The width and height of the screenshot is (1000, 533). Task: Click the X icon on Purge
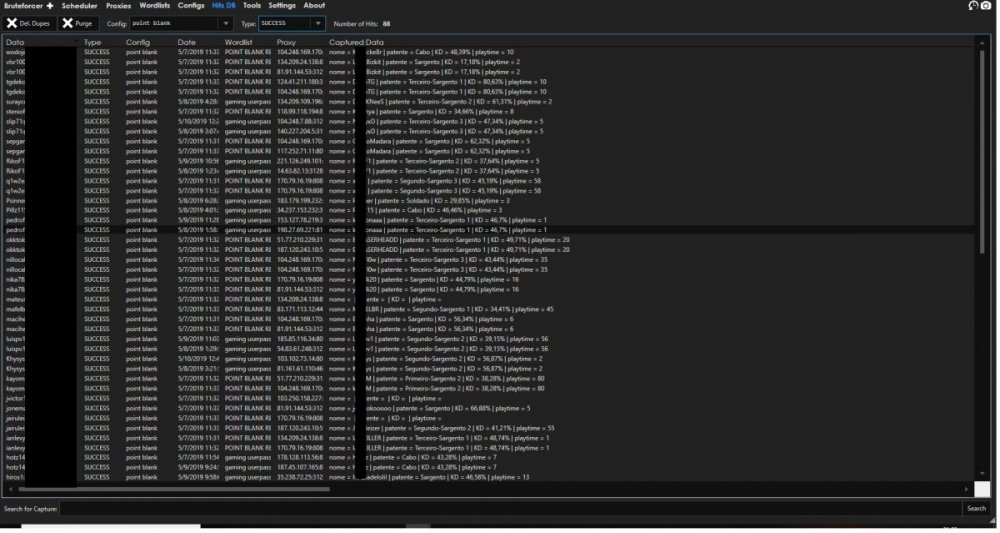pos(67,24)
